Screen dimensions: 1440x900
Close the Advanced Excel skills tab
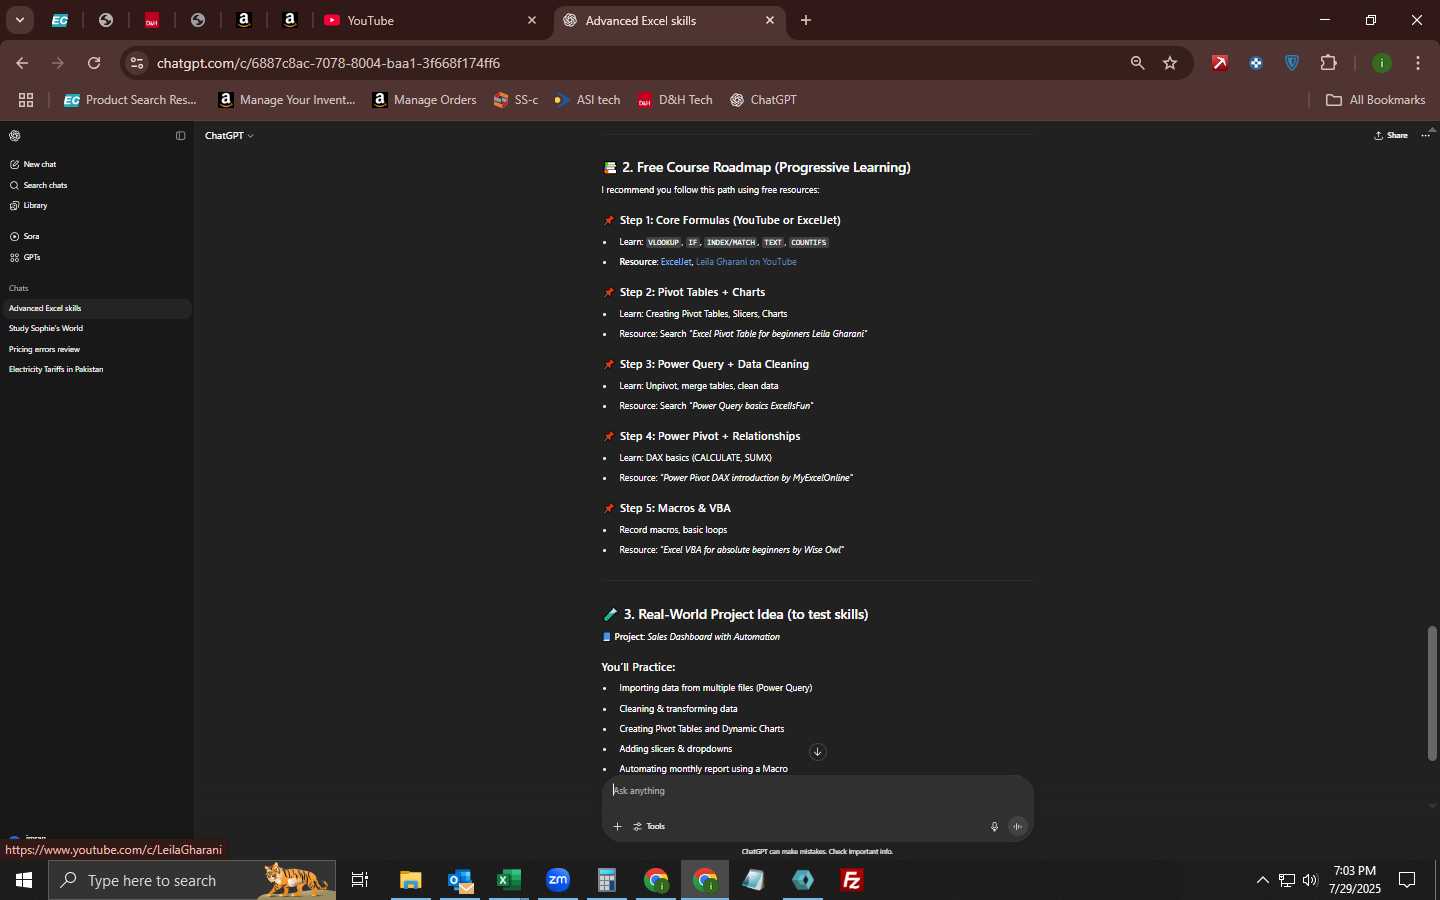[x=770, y=20]
